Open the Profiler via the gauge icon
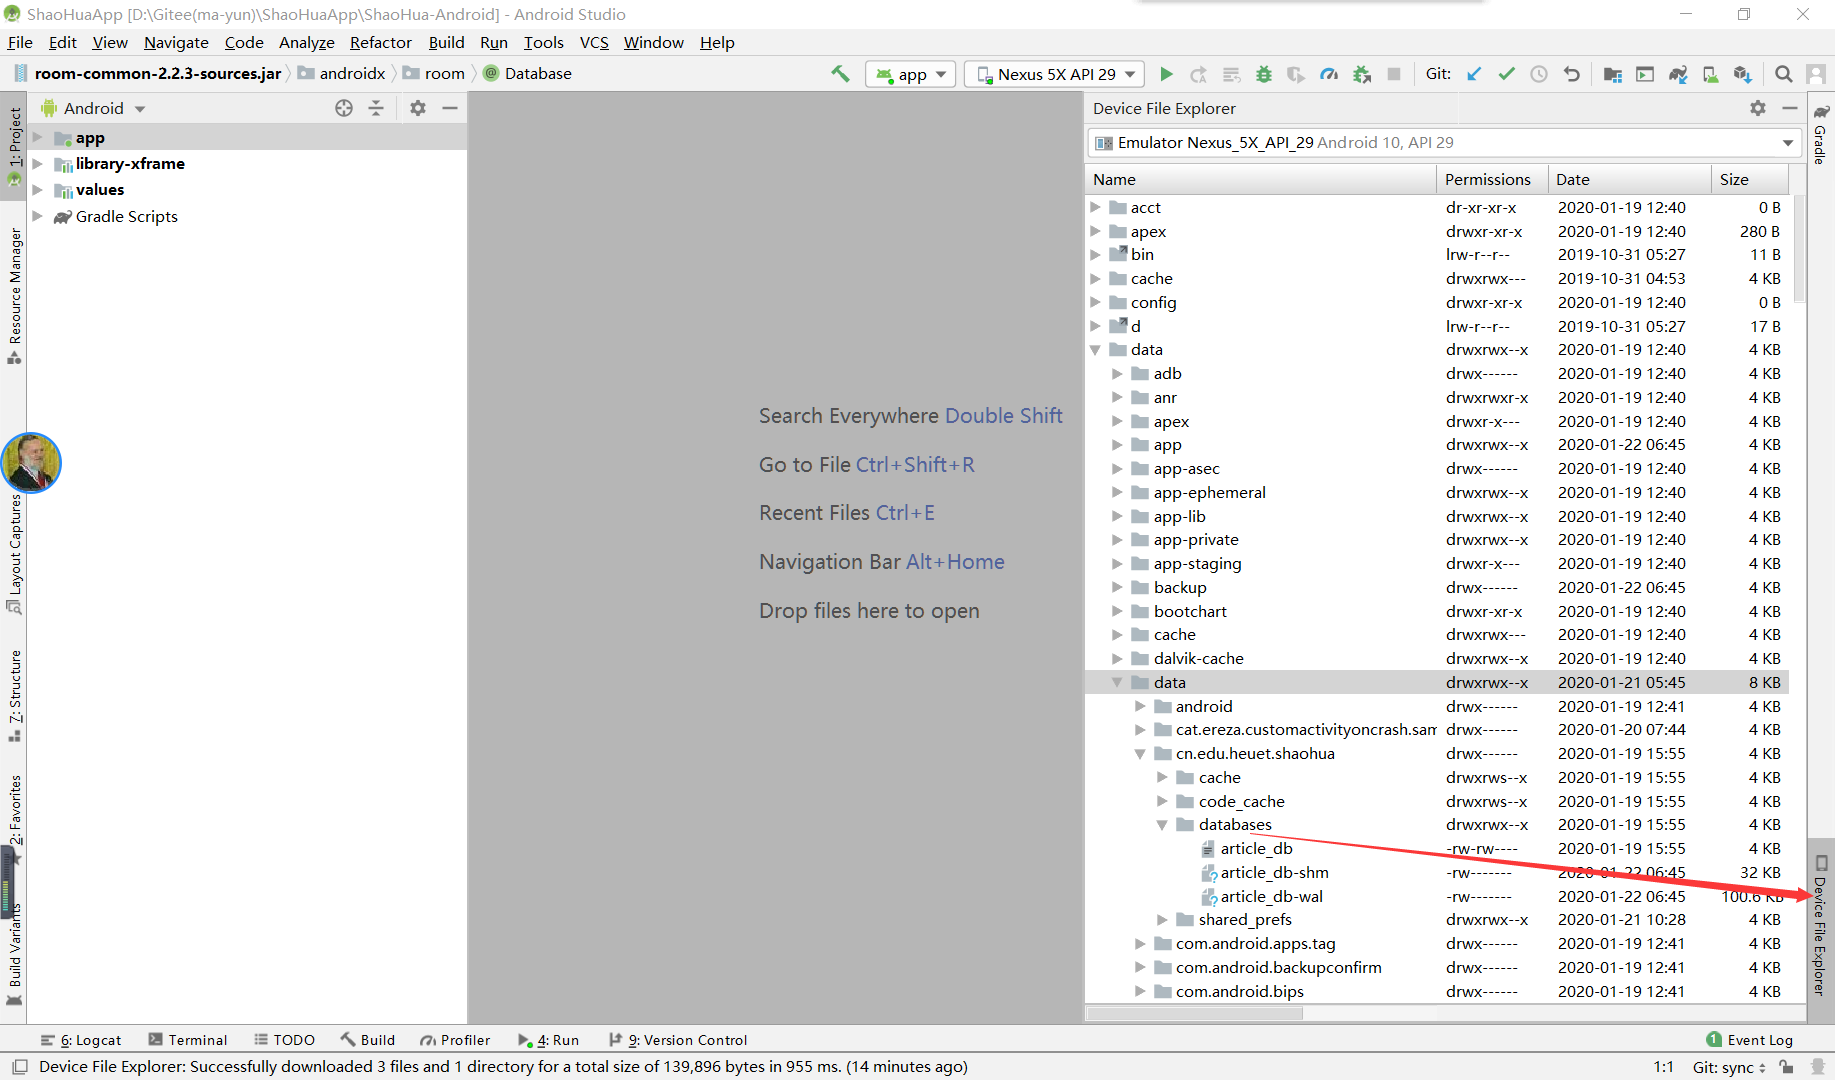This screenshot has height=1080, width=1835. 1329,73
